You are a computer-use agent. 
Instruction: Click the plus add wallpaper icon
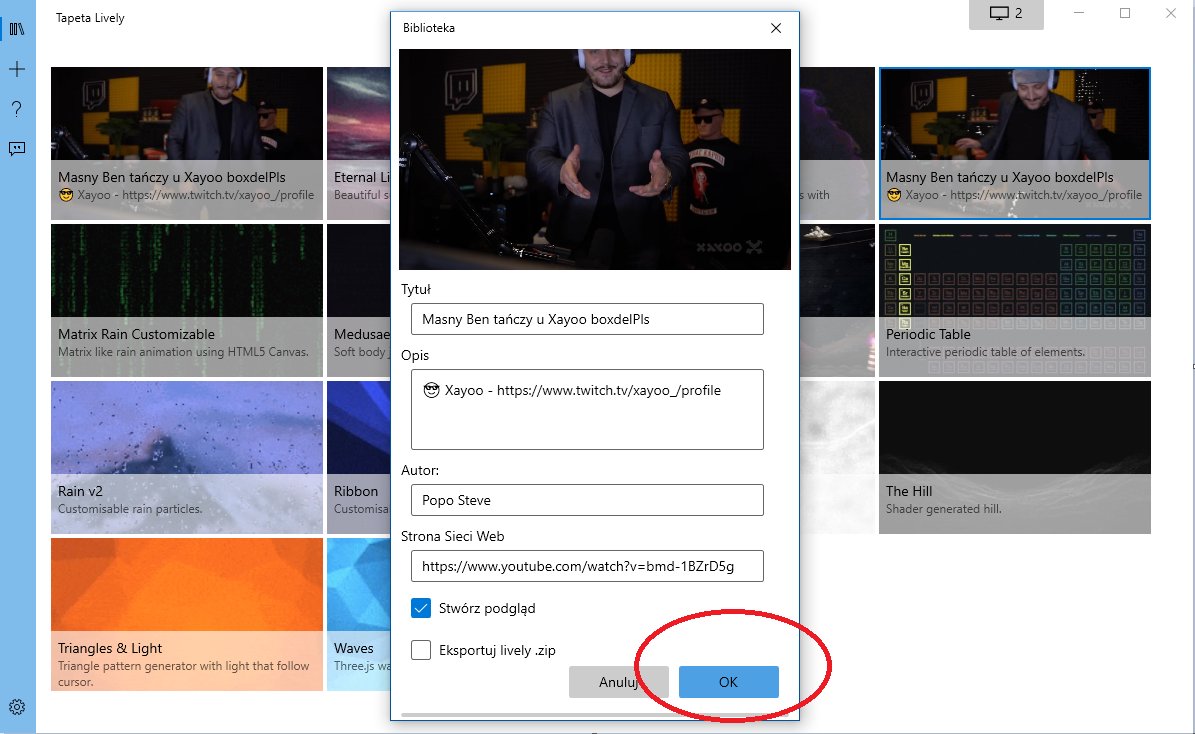click(x=17, y=69)
